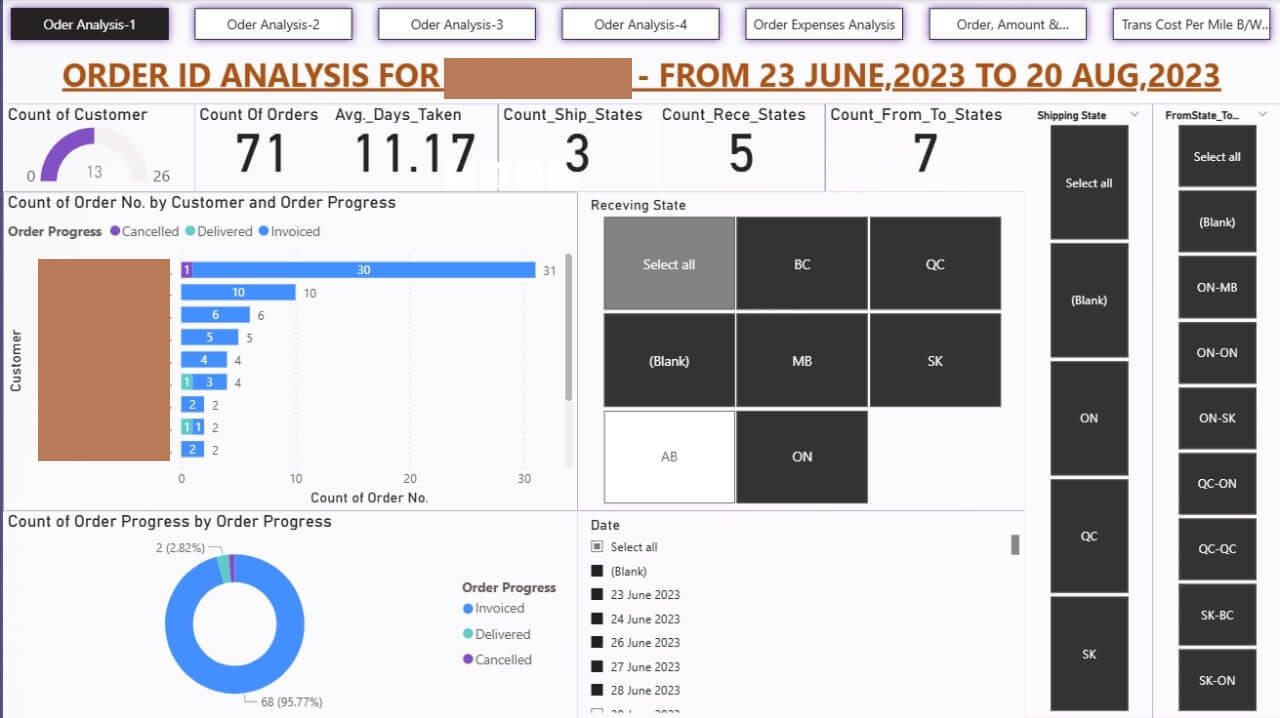Click the Invoiced legend marker of donut chart
Image resolution: width=1280 pixels, height=718 pixels.
click(468, 608)
